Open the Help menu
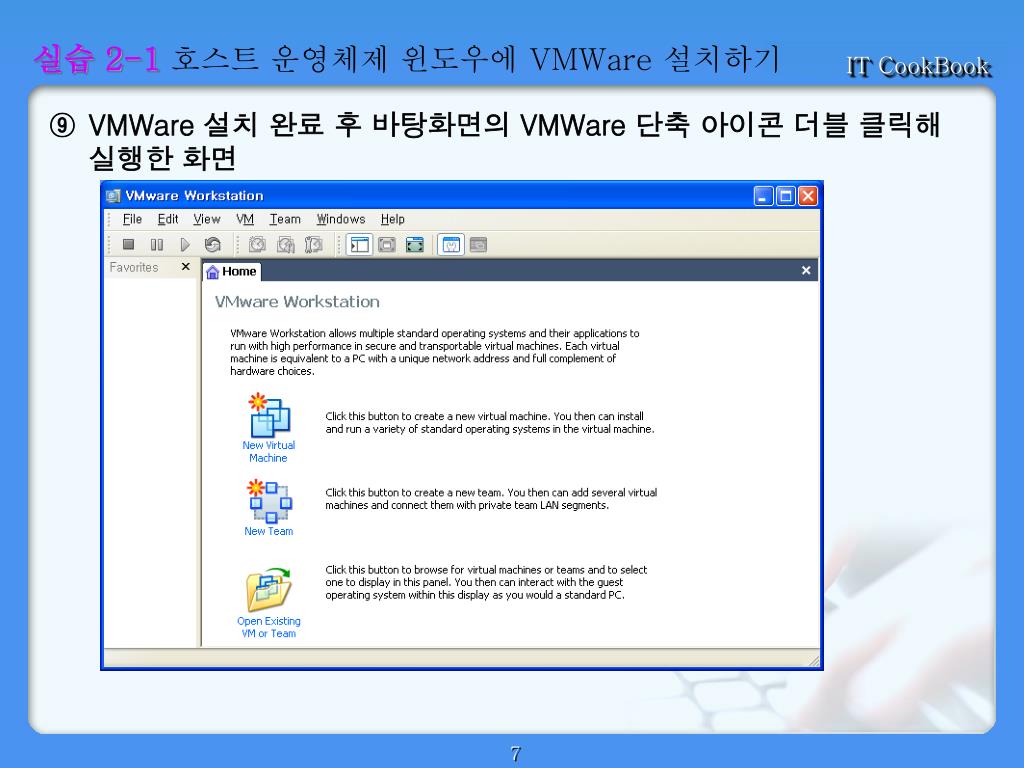The width and height of the screenshot is (1024, 768). pos(392,219)
